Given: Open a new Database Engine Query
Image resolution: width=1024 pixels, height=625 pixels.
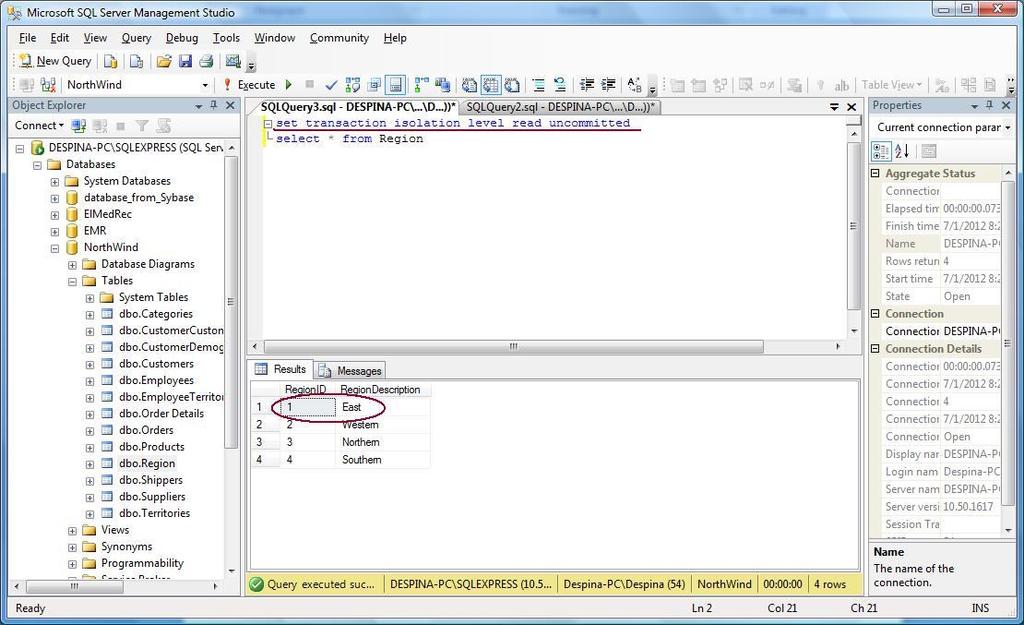Looking at the screenshot, I should [x=111, y=61].
